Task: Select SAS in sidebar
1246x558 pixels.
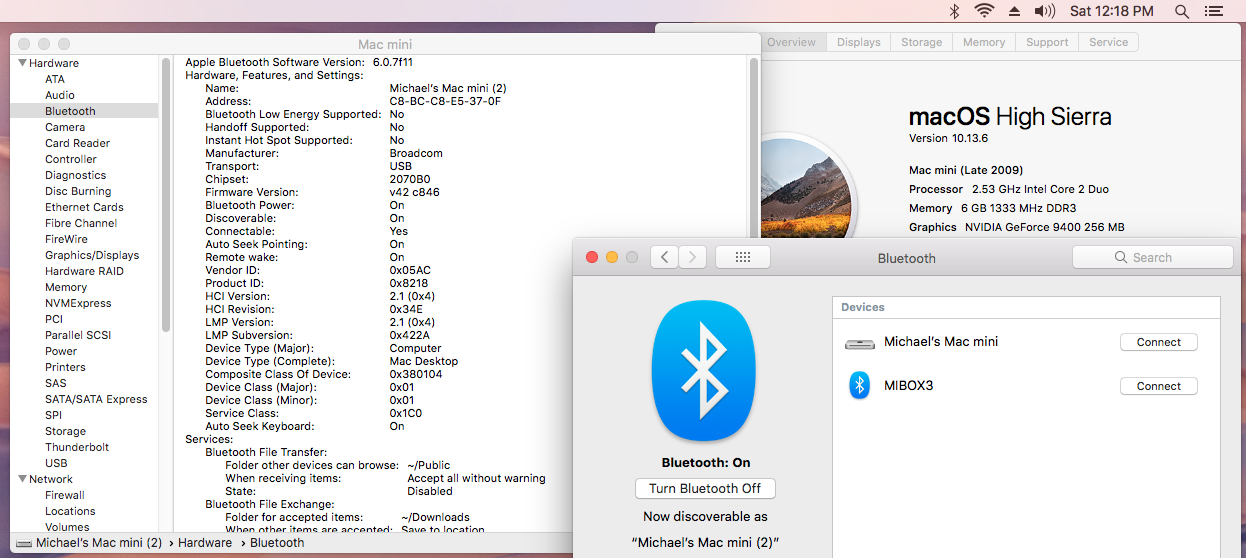Action: tap(56, 383)
